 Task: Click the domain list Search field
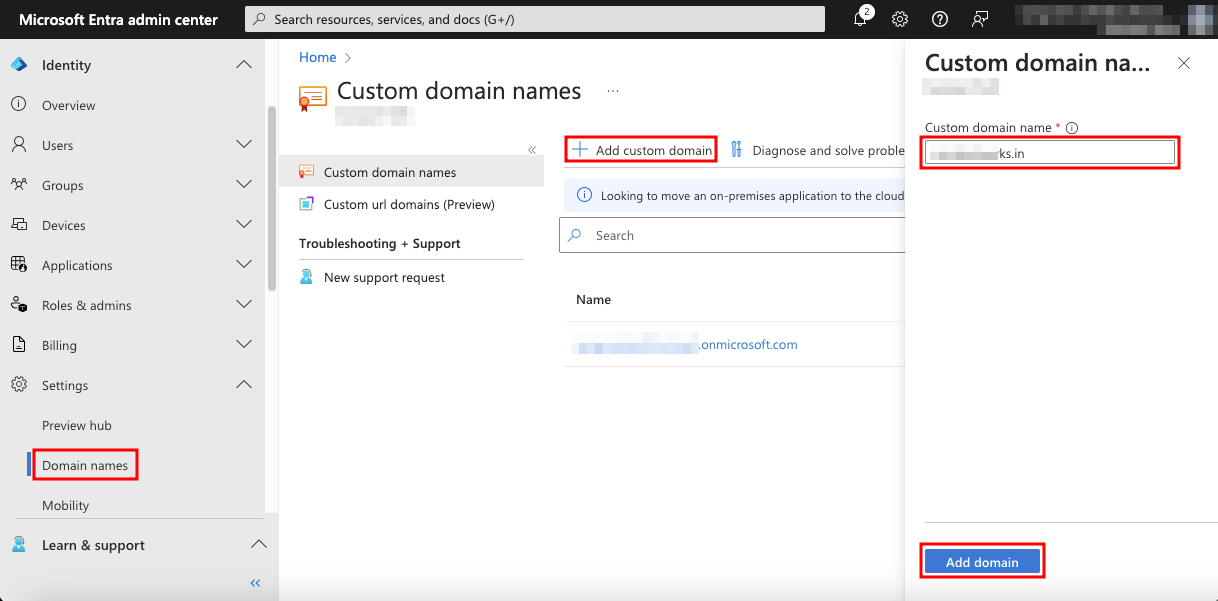(732, 236)
